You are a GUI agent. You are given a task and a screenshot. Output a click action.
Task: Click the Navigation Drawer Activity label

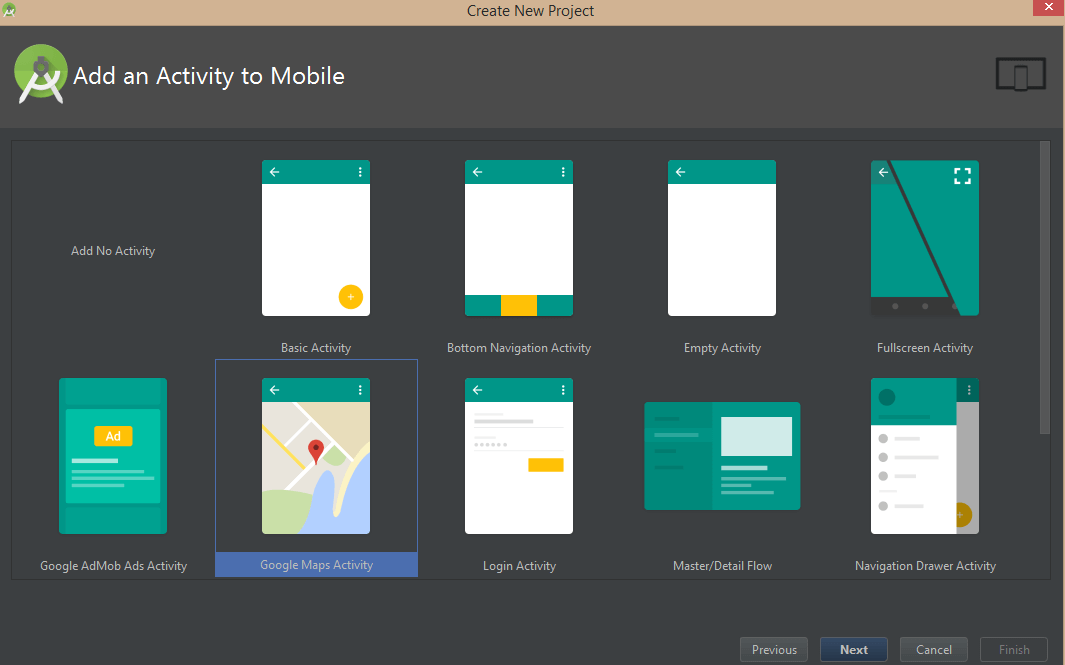(x=925, y=566)
